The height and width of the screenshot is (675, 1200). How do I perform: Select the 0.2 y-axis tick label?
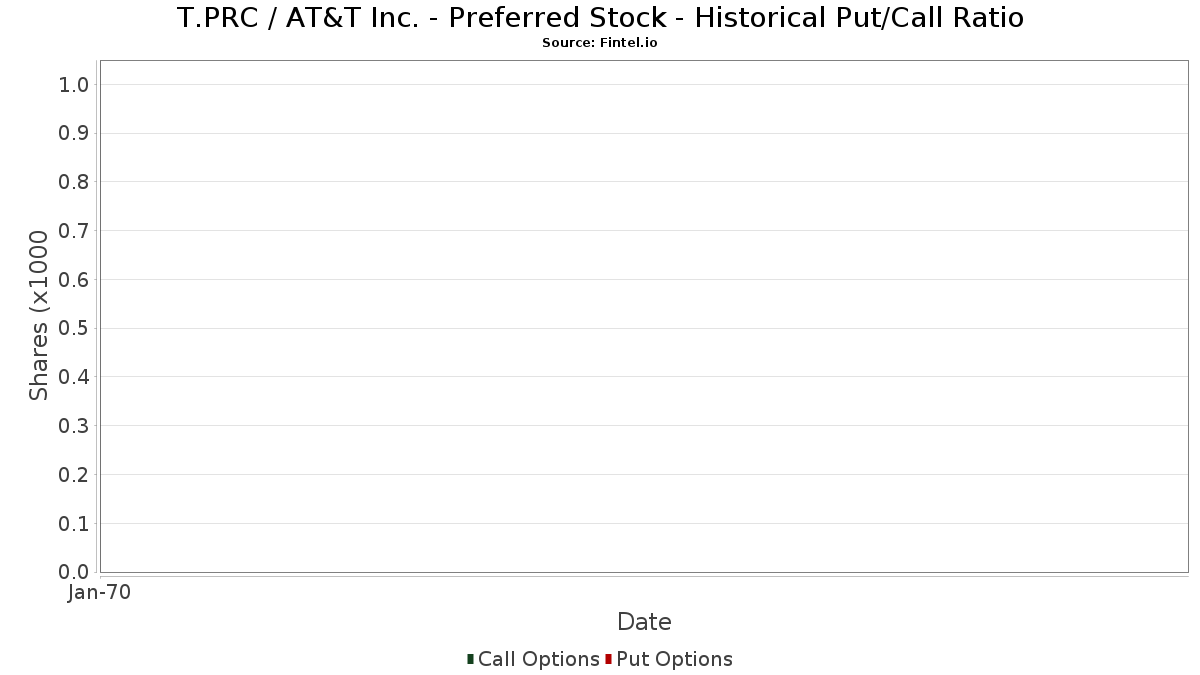[x=75, y=475]
